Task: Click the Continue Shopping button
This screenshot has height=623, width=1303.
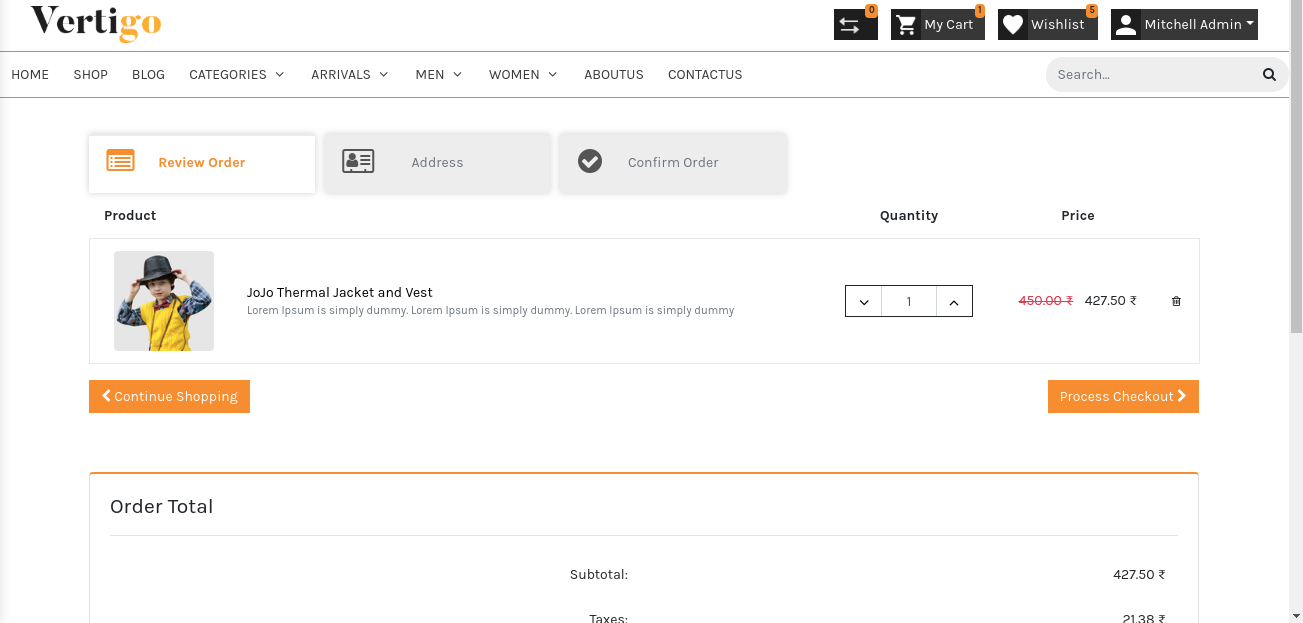Action: point(169,396)
